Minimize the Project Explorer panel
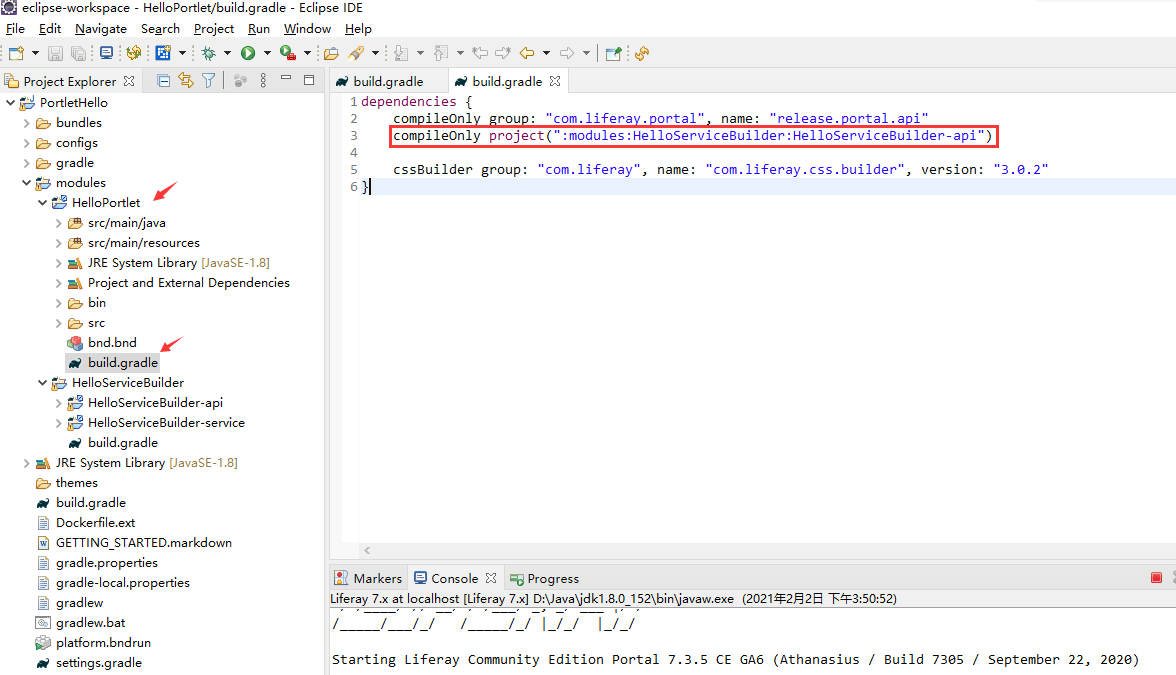Viewport: 1176px width, 675px height. (x=286, y=78)
